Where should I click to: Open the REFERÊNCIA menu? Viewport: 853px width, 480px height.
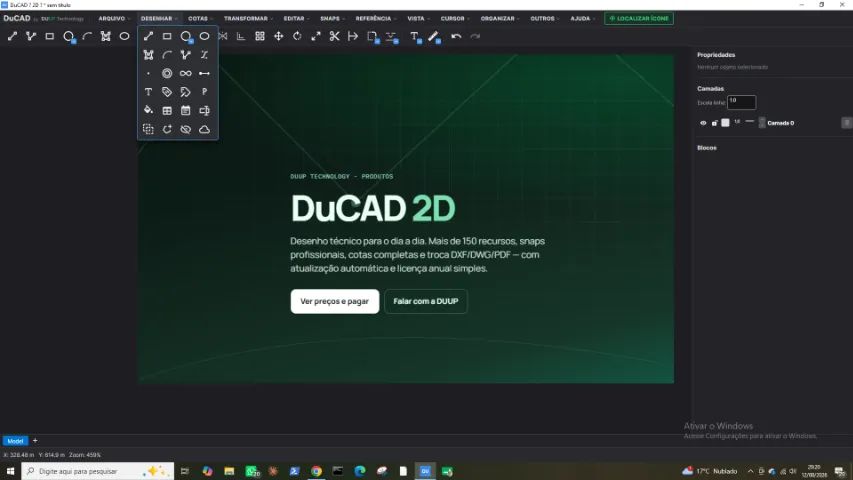tap(375, 19)
